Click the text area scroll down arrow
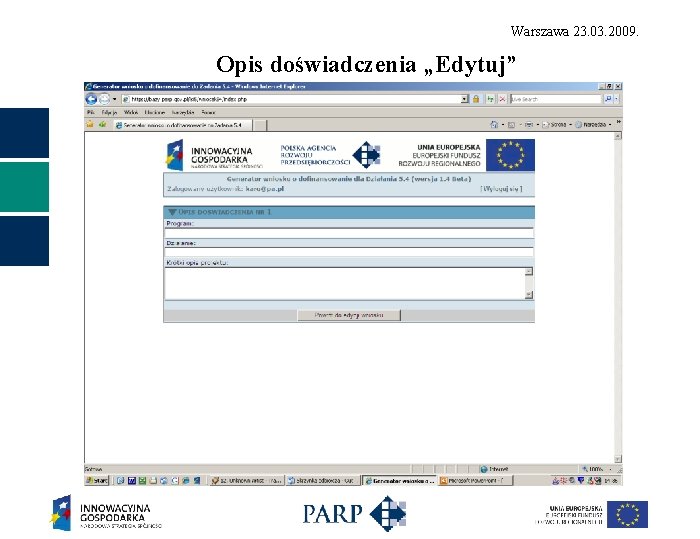 pyautogui.click(x=529, y=294)
